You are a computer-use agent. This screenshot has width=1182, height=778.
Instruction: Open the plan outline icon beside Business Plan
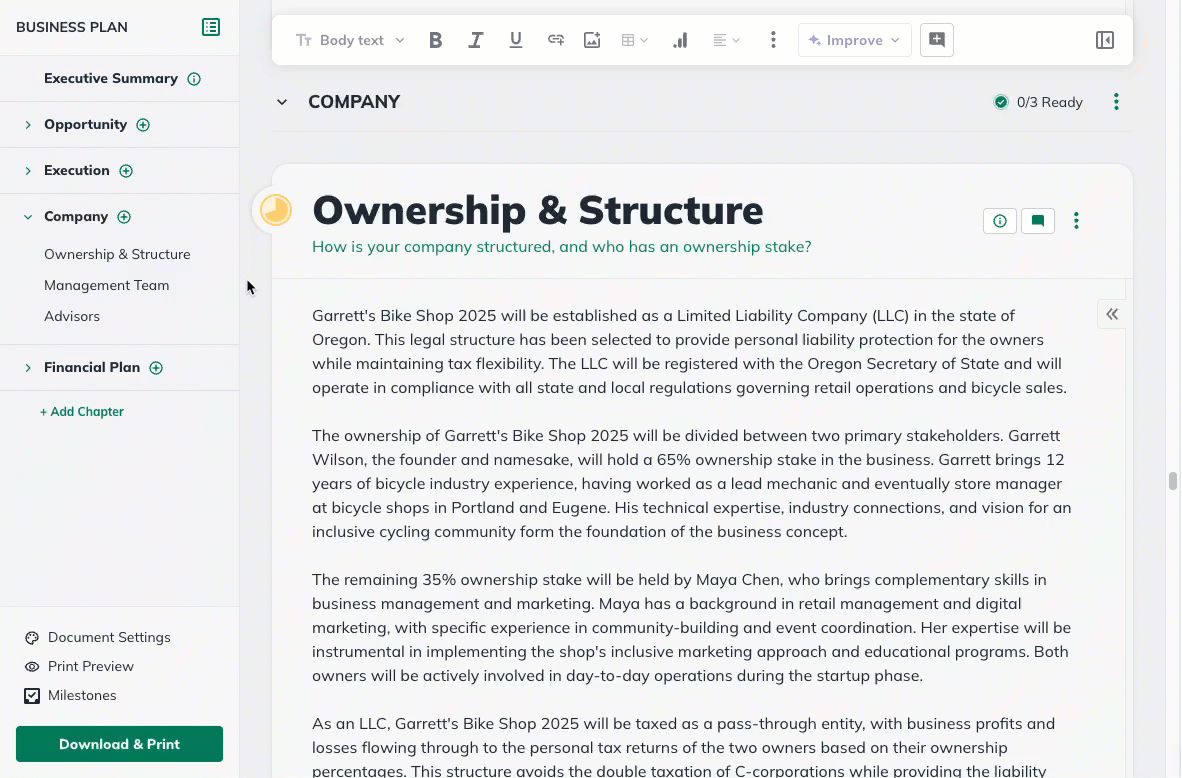(211, 27)
